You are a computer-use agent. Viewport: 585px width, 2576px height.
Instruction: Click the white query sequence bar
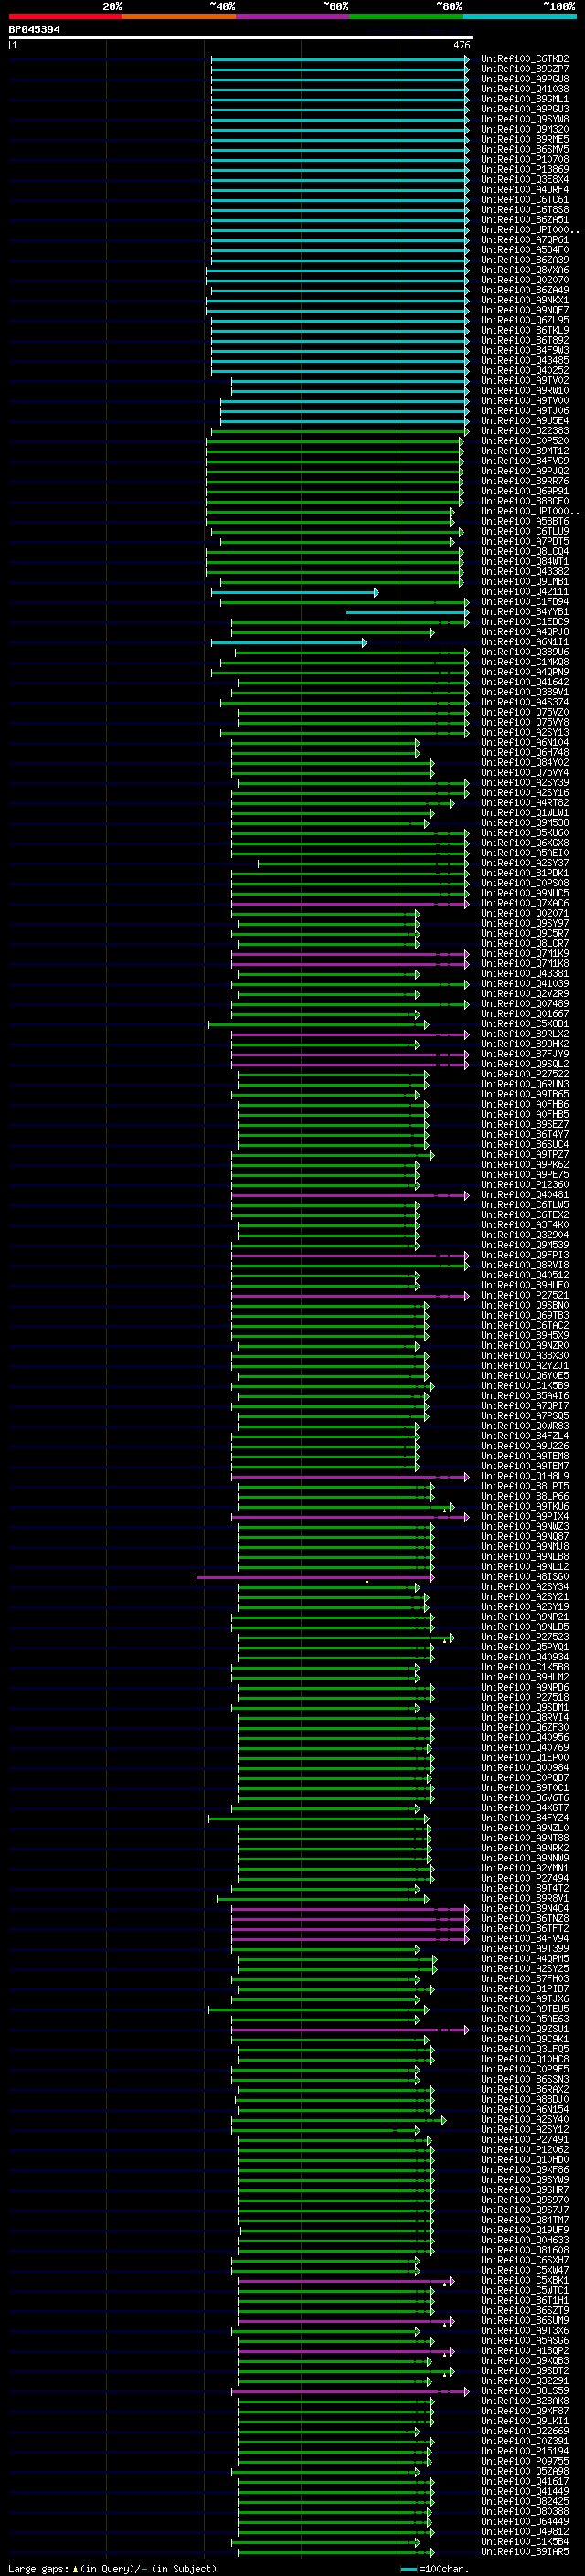[x=240, y=37]
